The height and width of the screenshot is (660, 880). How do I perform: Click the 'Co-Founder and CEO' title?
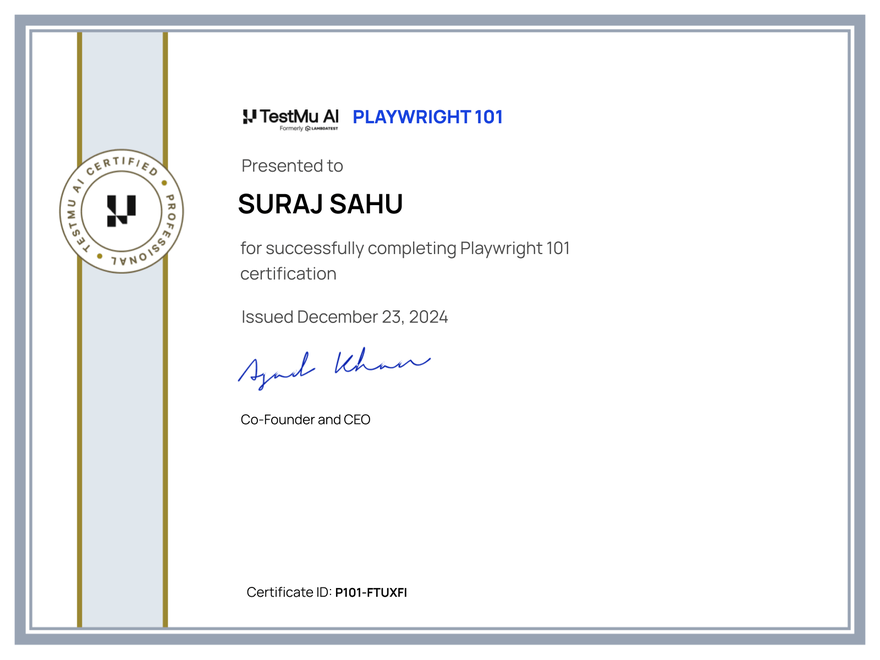(305, 420)
